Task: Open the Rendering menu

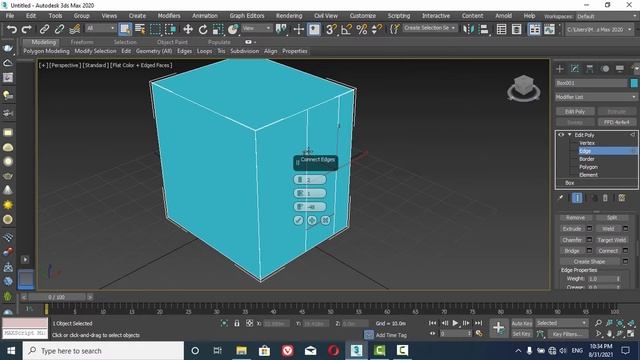Action: [289, 16]
